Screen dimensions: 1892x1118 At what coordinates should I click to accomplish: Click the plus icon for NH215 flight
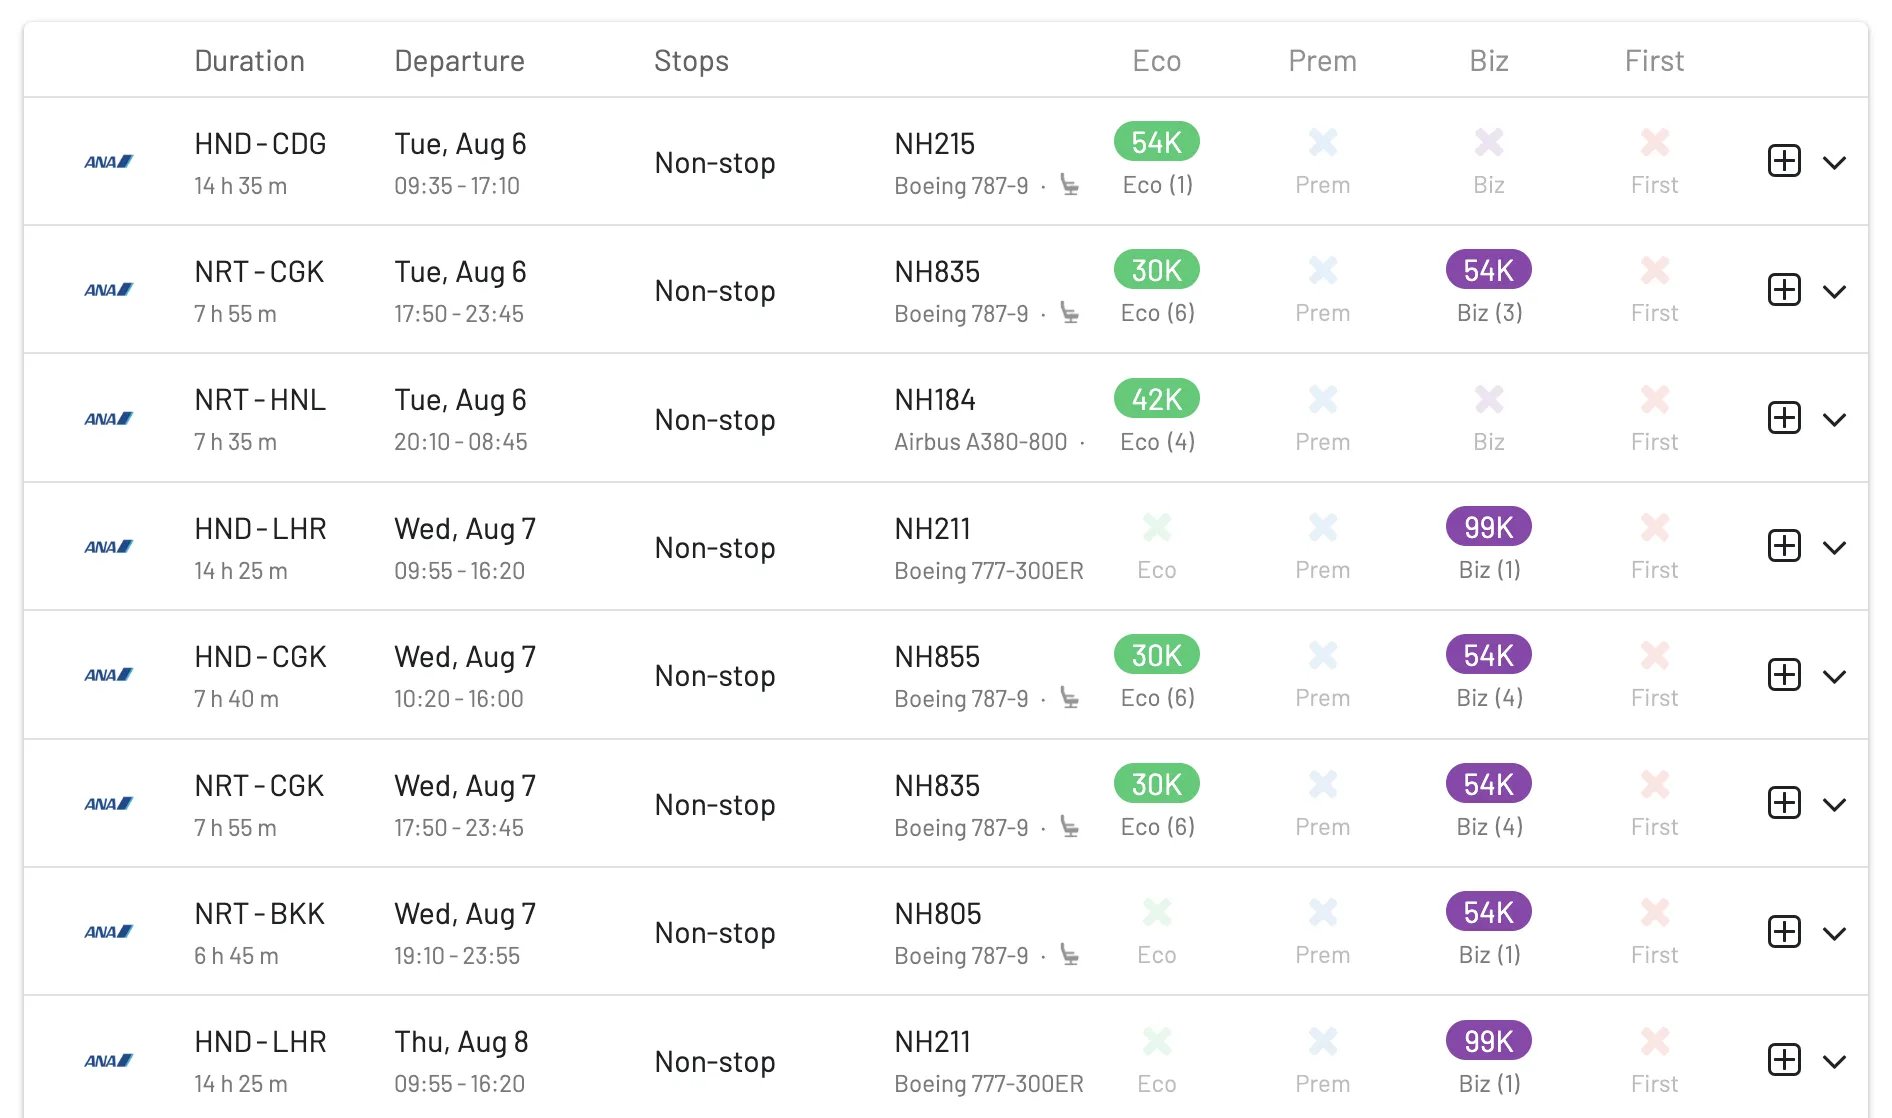click(x=1784, y=161)
